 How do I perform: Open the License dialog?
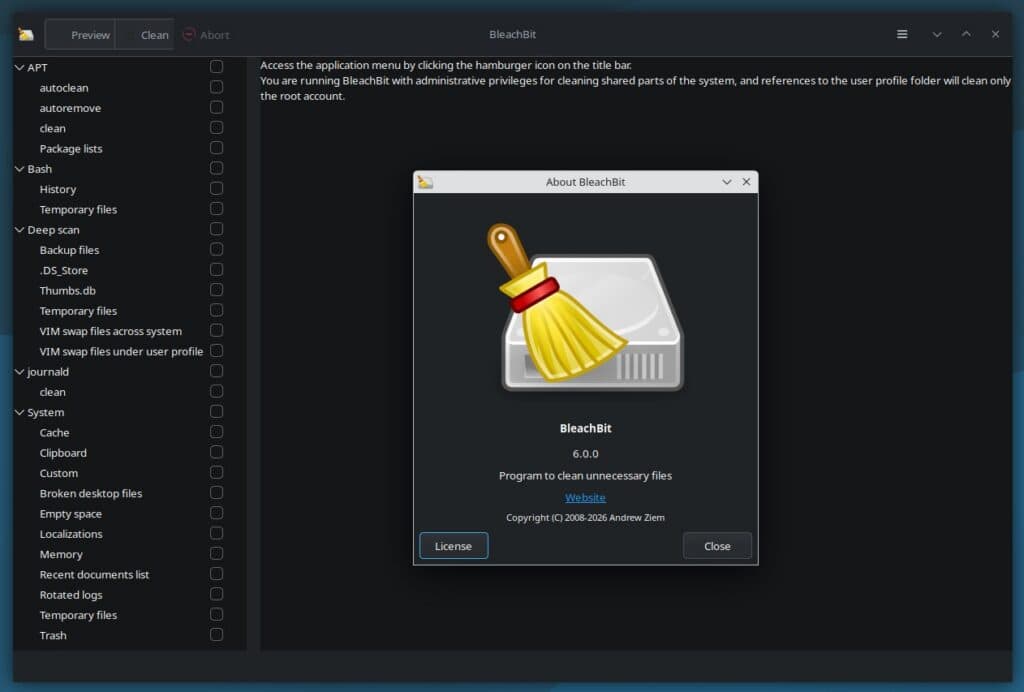(x=453, y=546)
